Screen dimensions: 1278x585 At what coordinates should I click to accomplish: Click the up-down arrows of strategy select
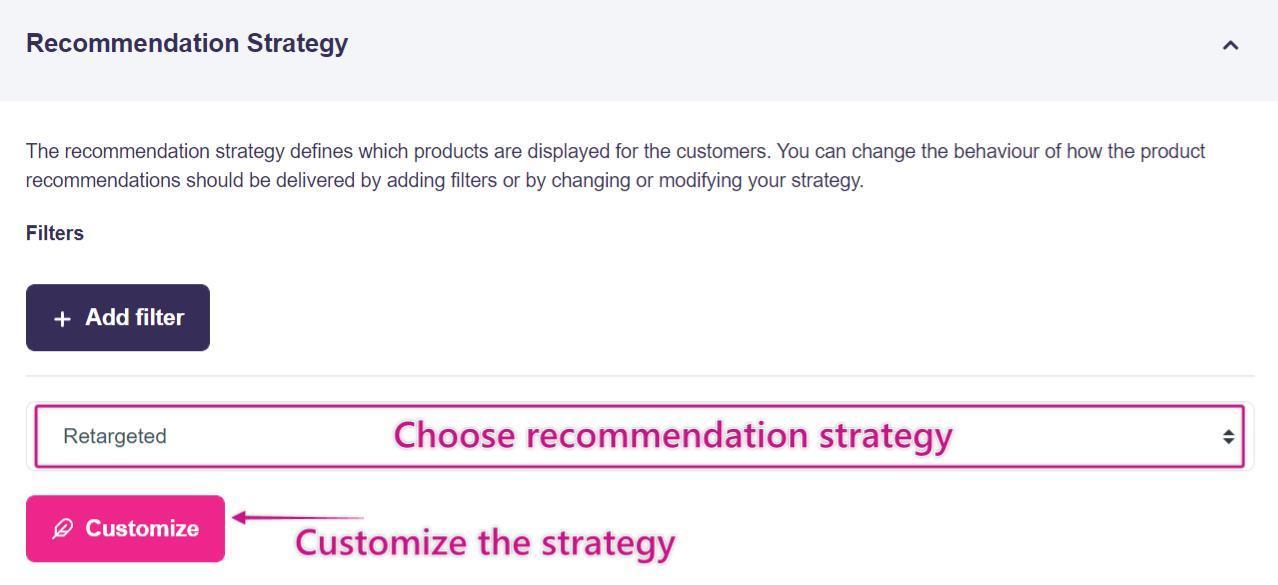[1228, 437]
